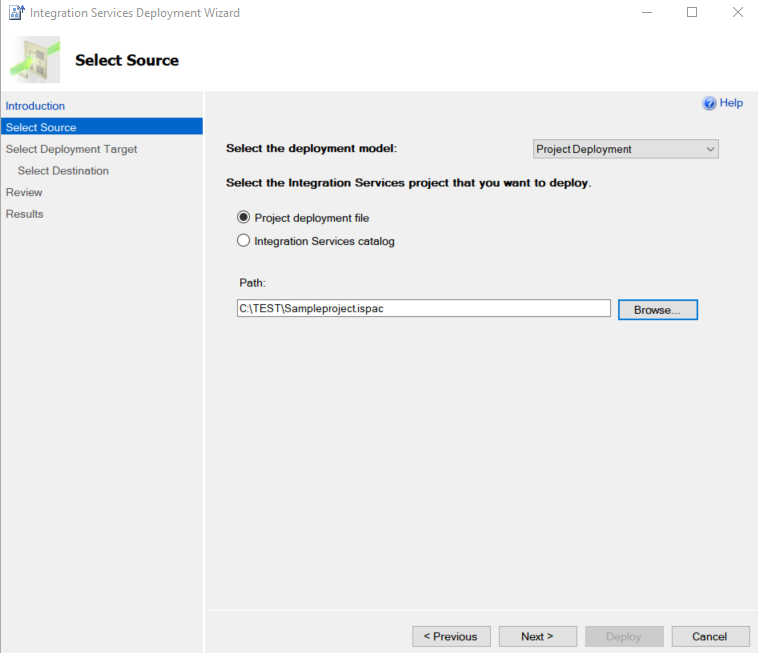758x653 pixels.
Task: Click the Select Source header graphic icon
Action: (x=34, y=60)
